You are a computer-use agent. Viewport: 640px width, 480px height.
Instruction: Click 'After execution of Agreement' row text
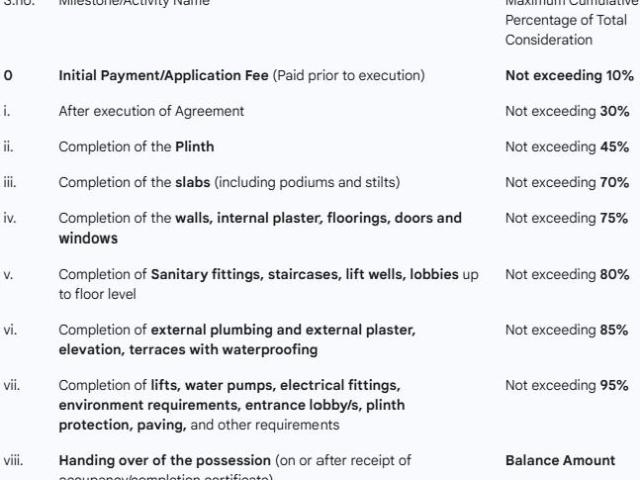click(151, 111)
